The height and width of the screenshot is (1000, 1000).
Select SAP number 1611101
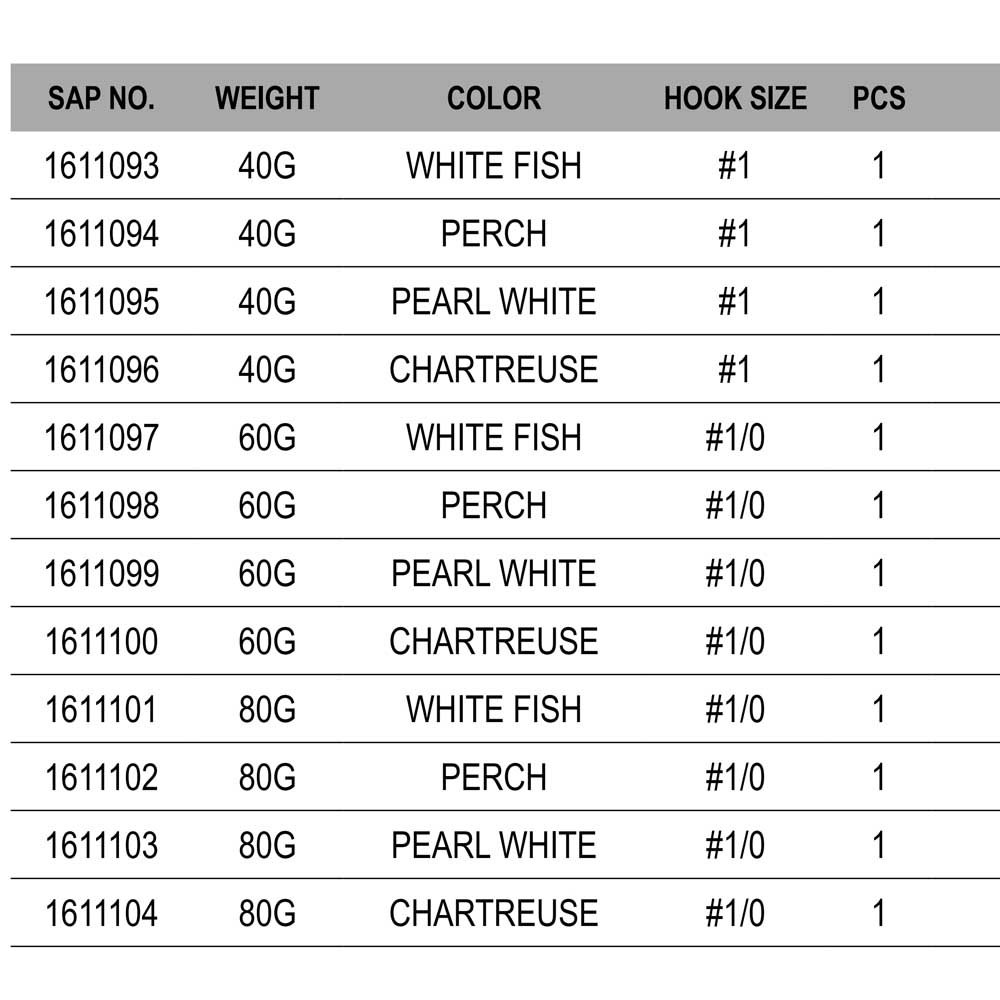101,710
